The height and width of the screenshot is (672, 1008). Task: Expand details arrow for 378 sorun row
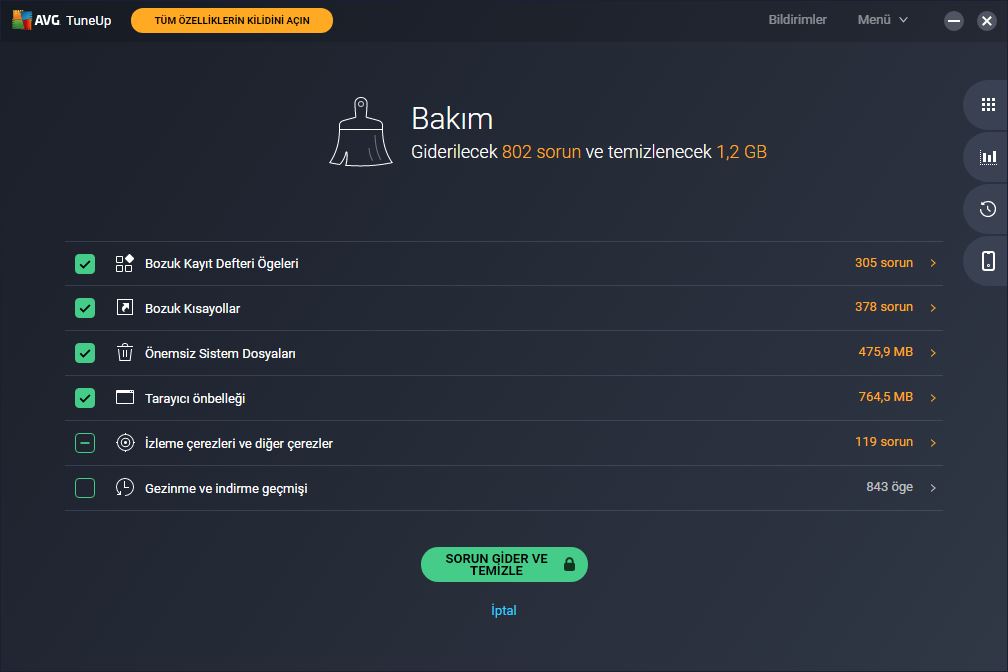coord(933,308)
